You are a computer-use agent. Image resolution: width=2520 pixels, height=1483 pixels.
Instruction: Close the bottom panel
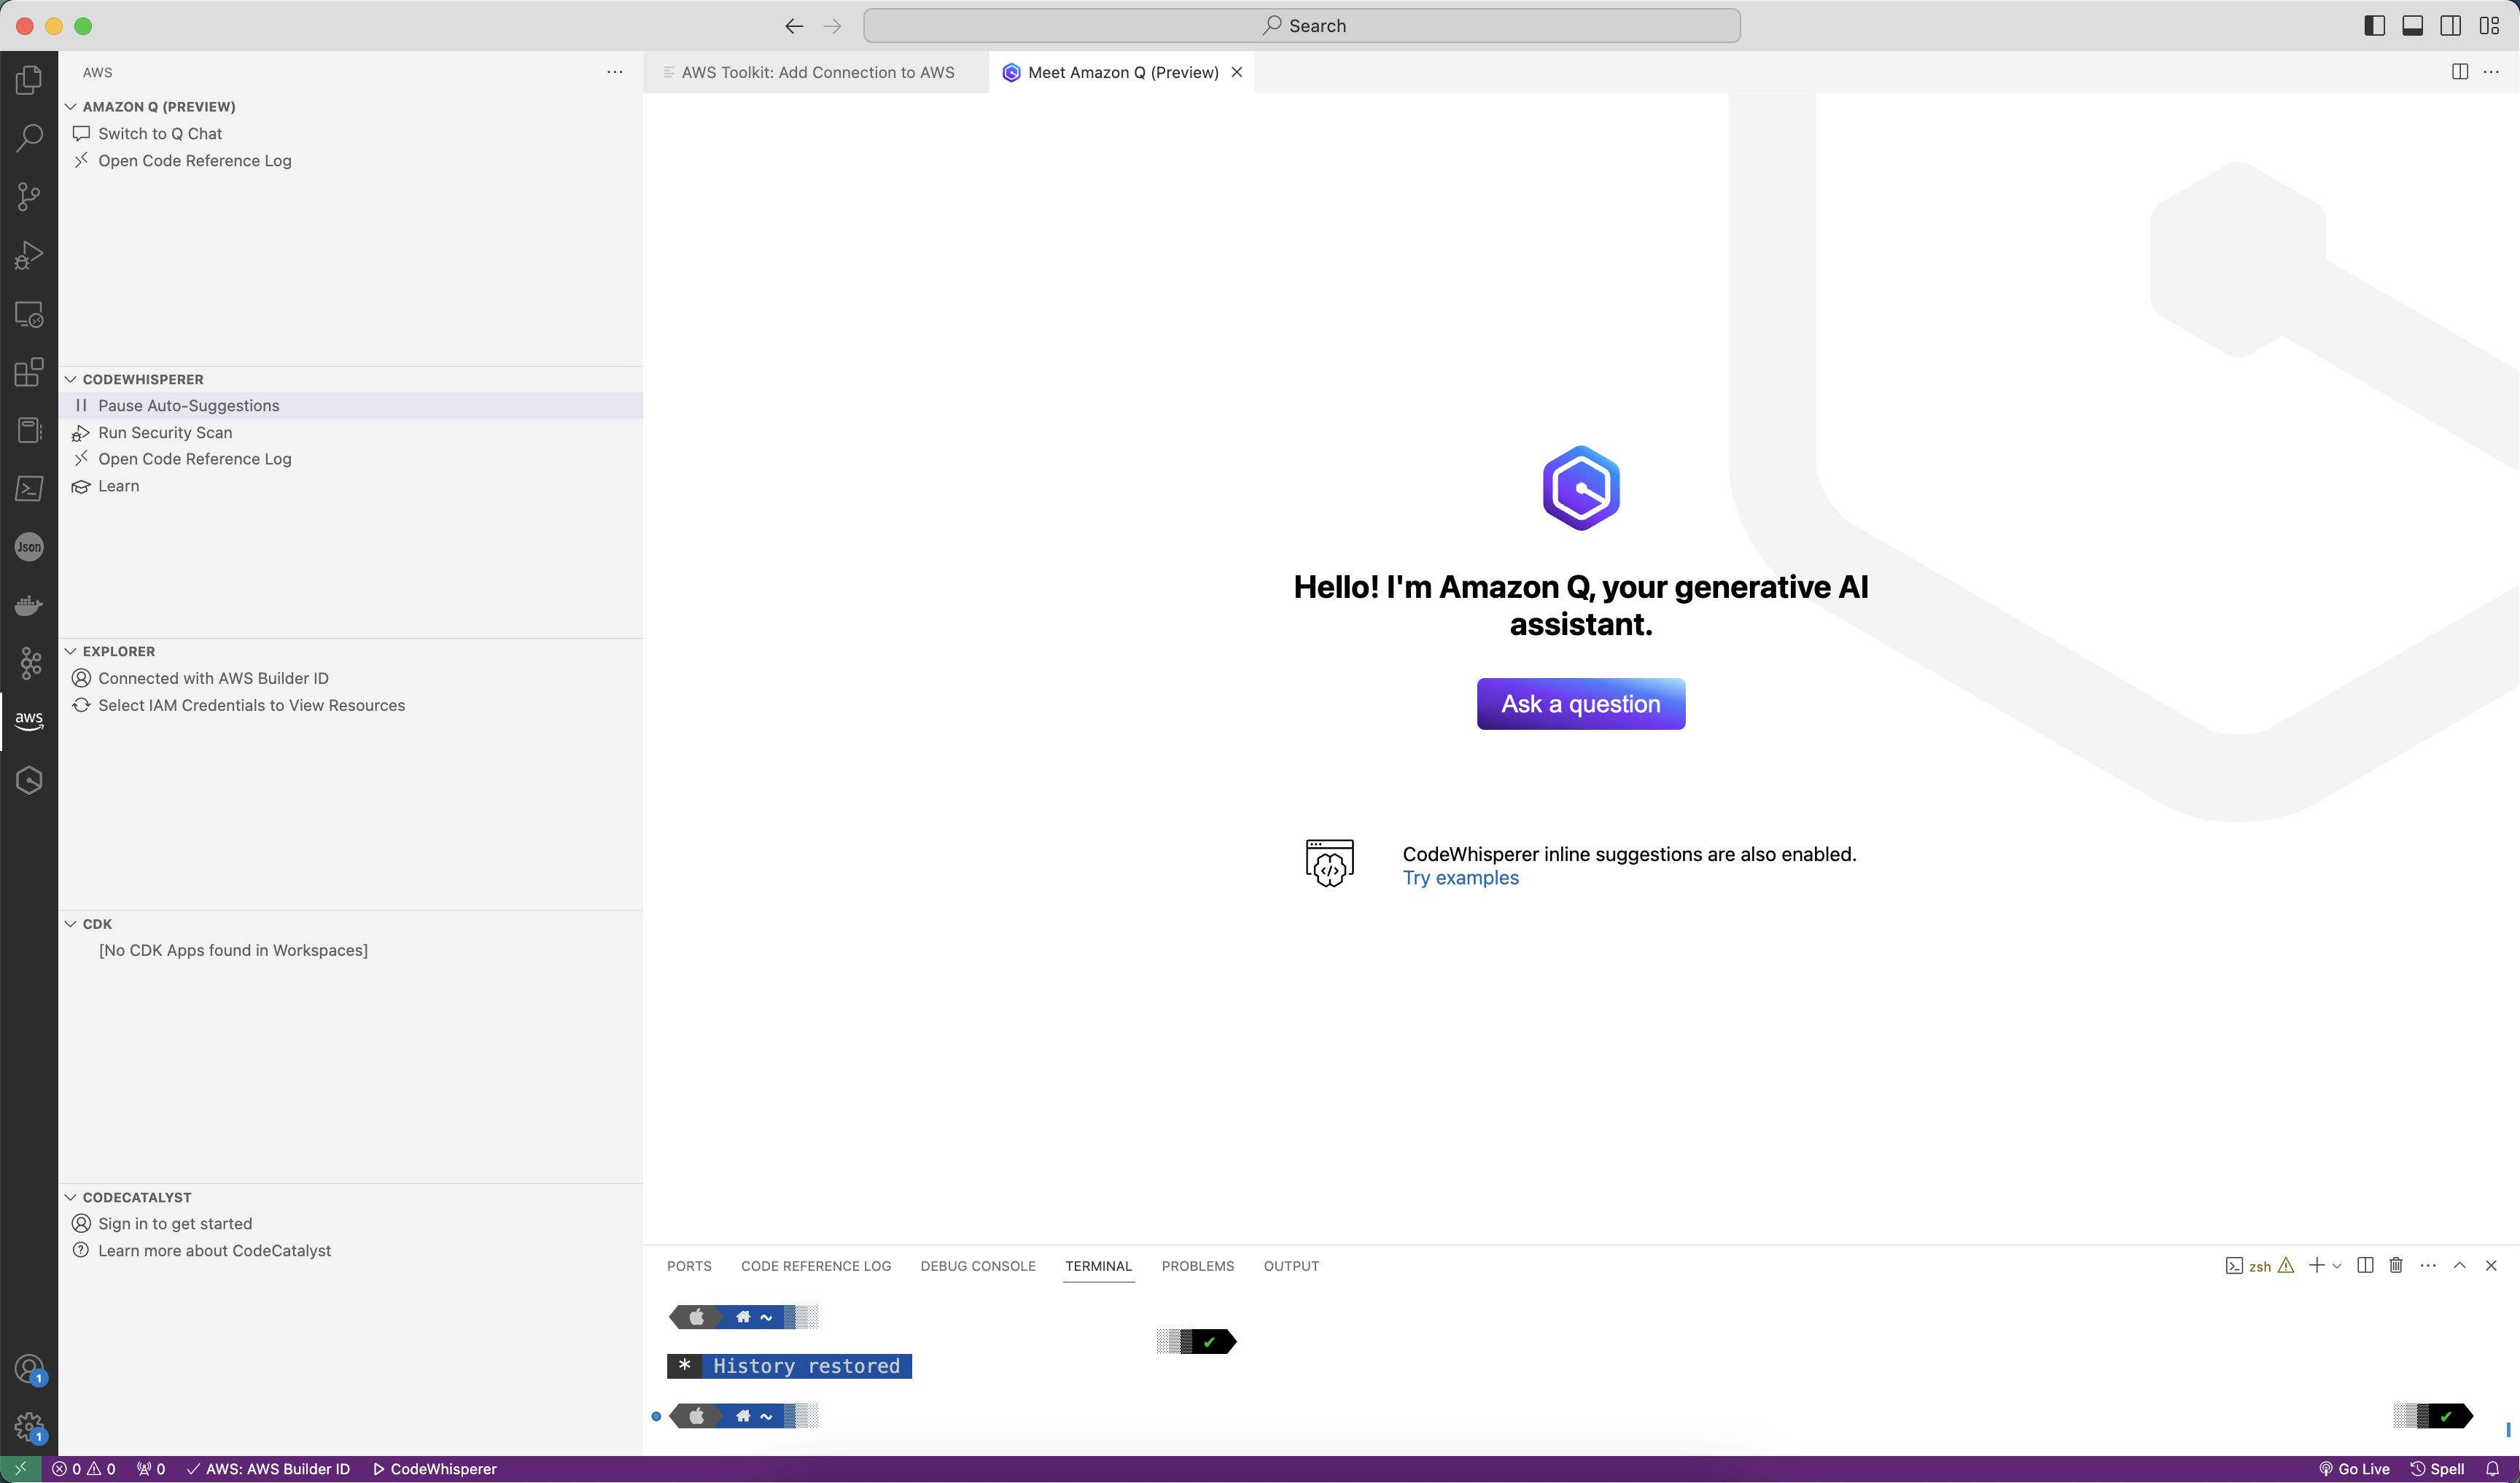click(x=2491, y=1266)
